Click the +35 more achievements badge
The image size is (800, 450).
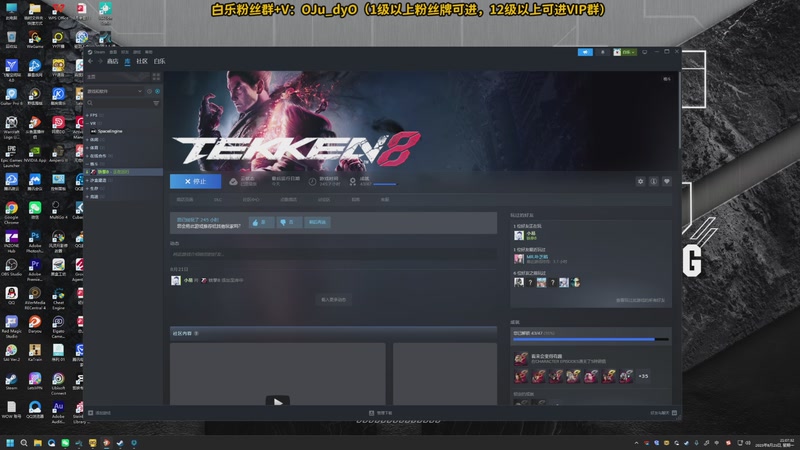pyautogui.click(x=643, y=377)
